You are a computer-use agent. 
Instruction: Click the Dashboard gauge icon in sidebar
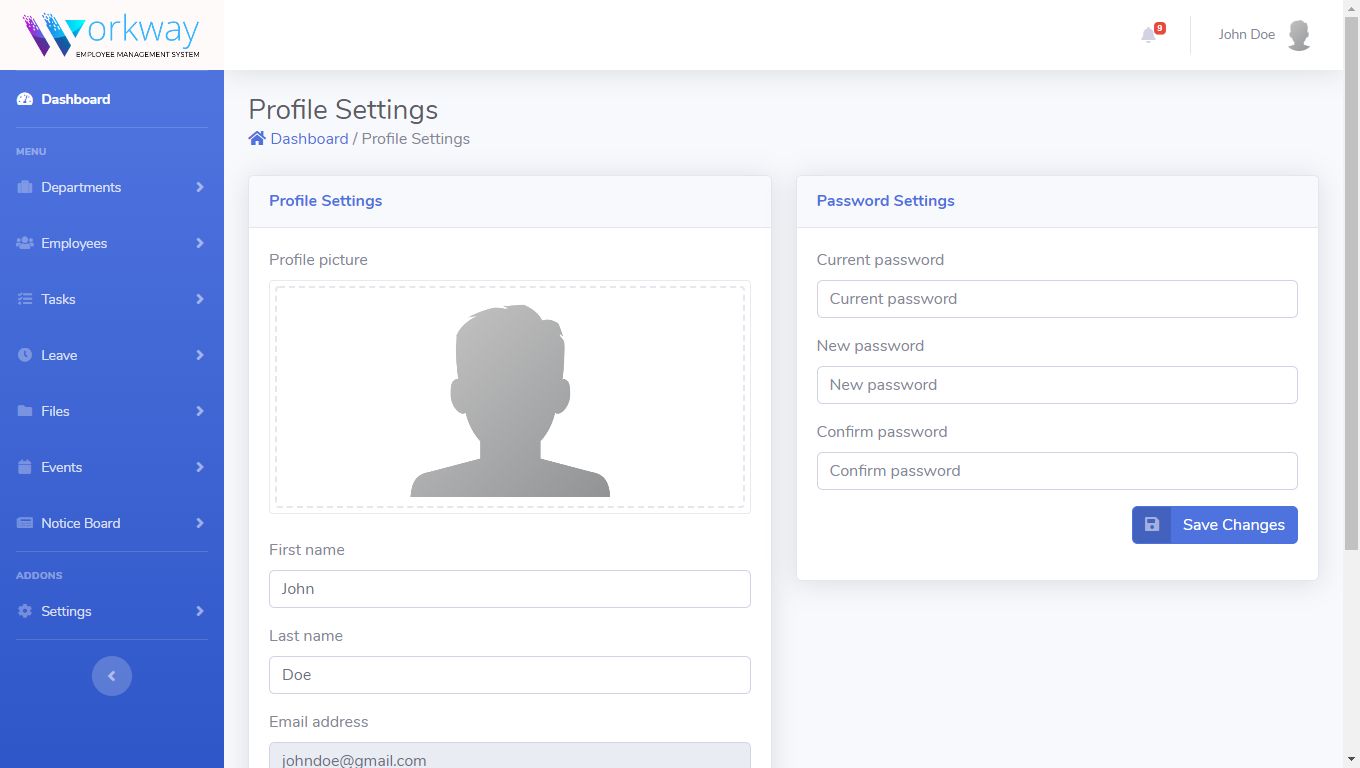tap(25, 99)
